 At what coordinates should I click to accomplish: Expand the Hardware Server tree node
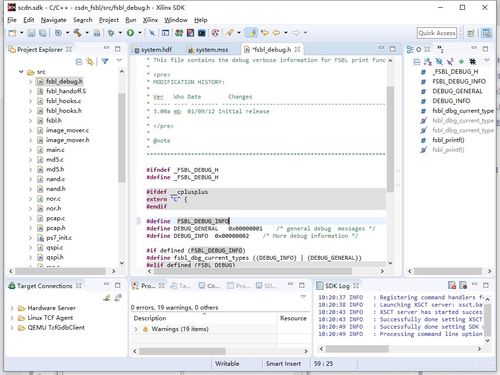[x=12, y=308]
